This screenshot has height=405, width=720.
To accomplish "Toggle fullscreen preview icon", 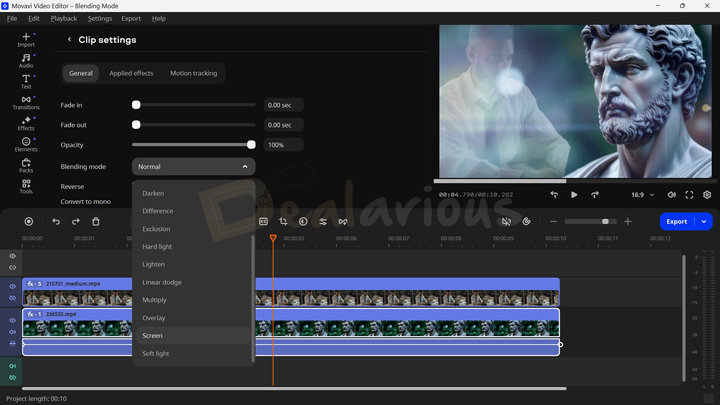I will pos(689,195).
